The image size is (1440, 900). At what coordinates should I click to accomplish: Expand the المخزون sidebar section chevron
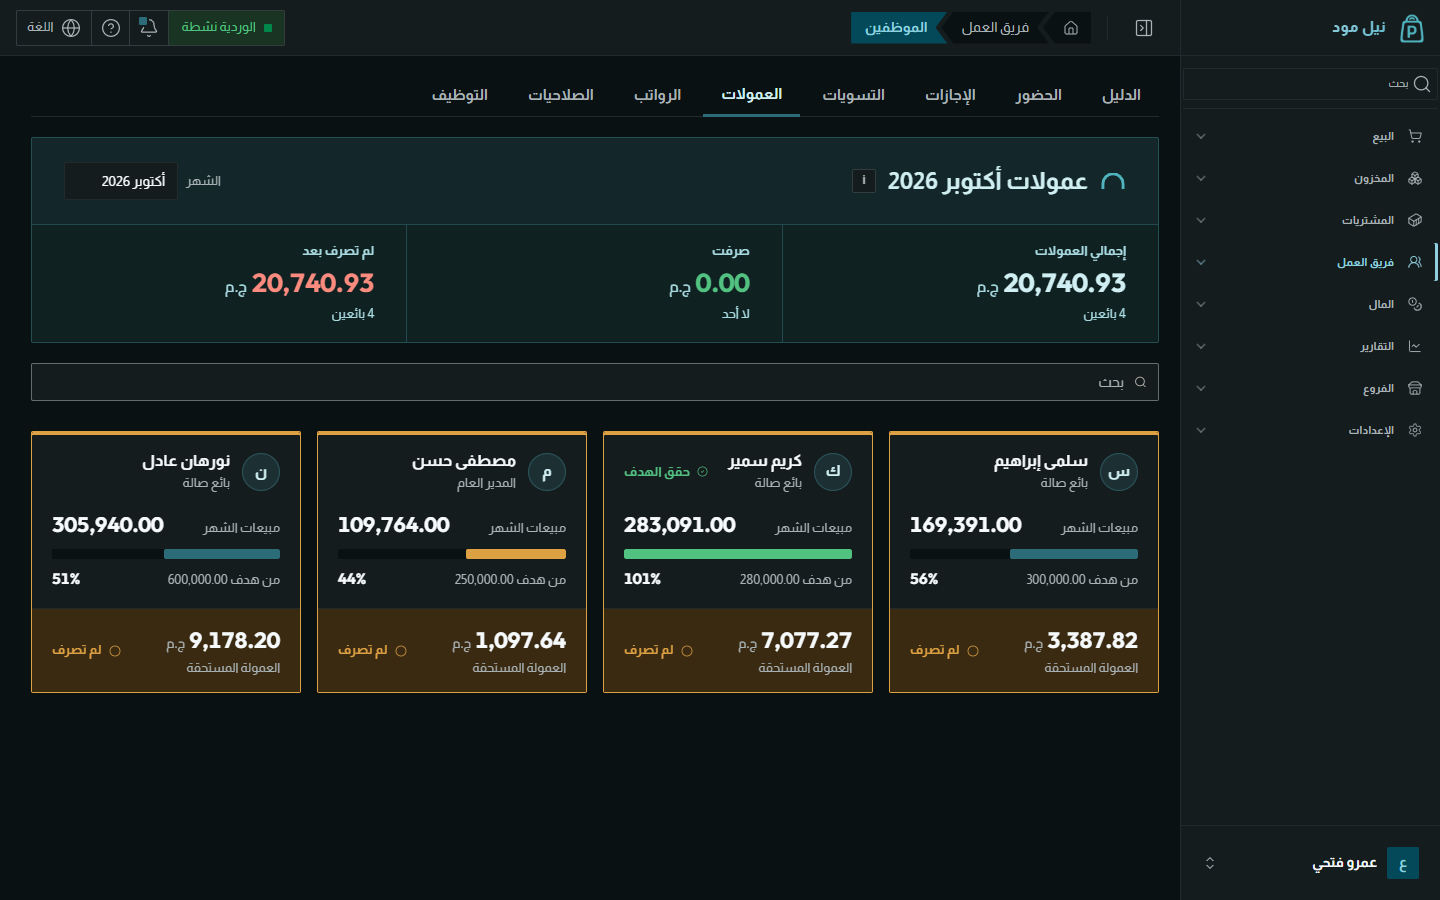1201,178
